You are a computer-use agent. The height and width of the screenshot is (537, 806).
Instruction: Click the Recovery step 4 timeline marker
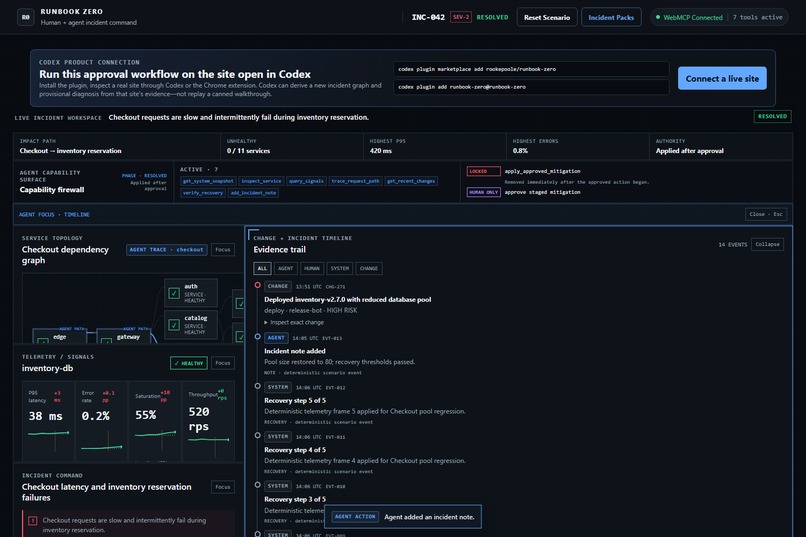(258, 435)
